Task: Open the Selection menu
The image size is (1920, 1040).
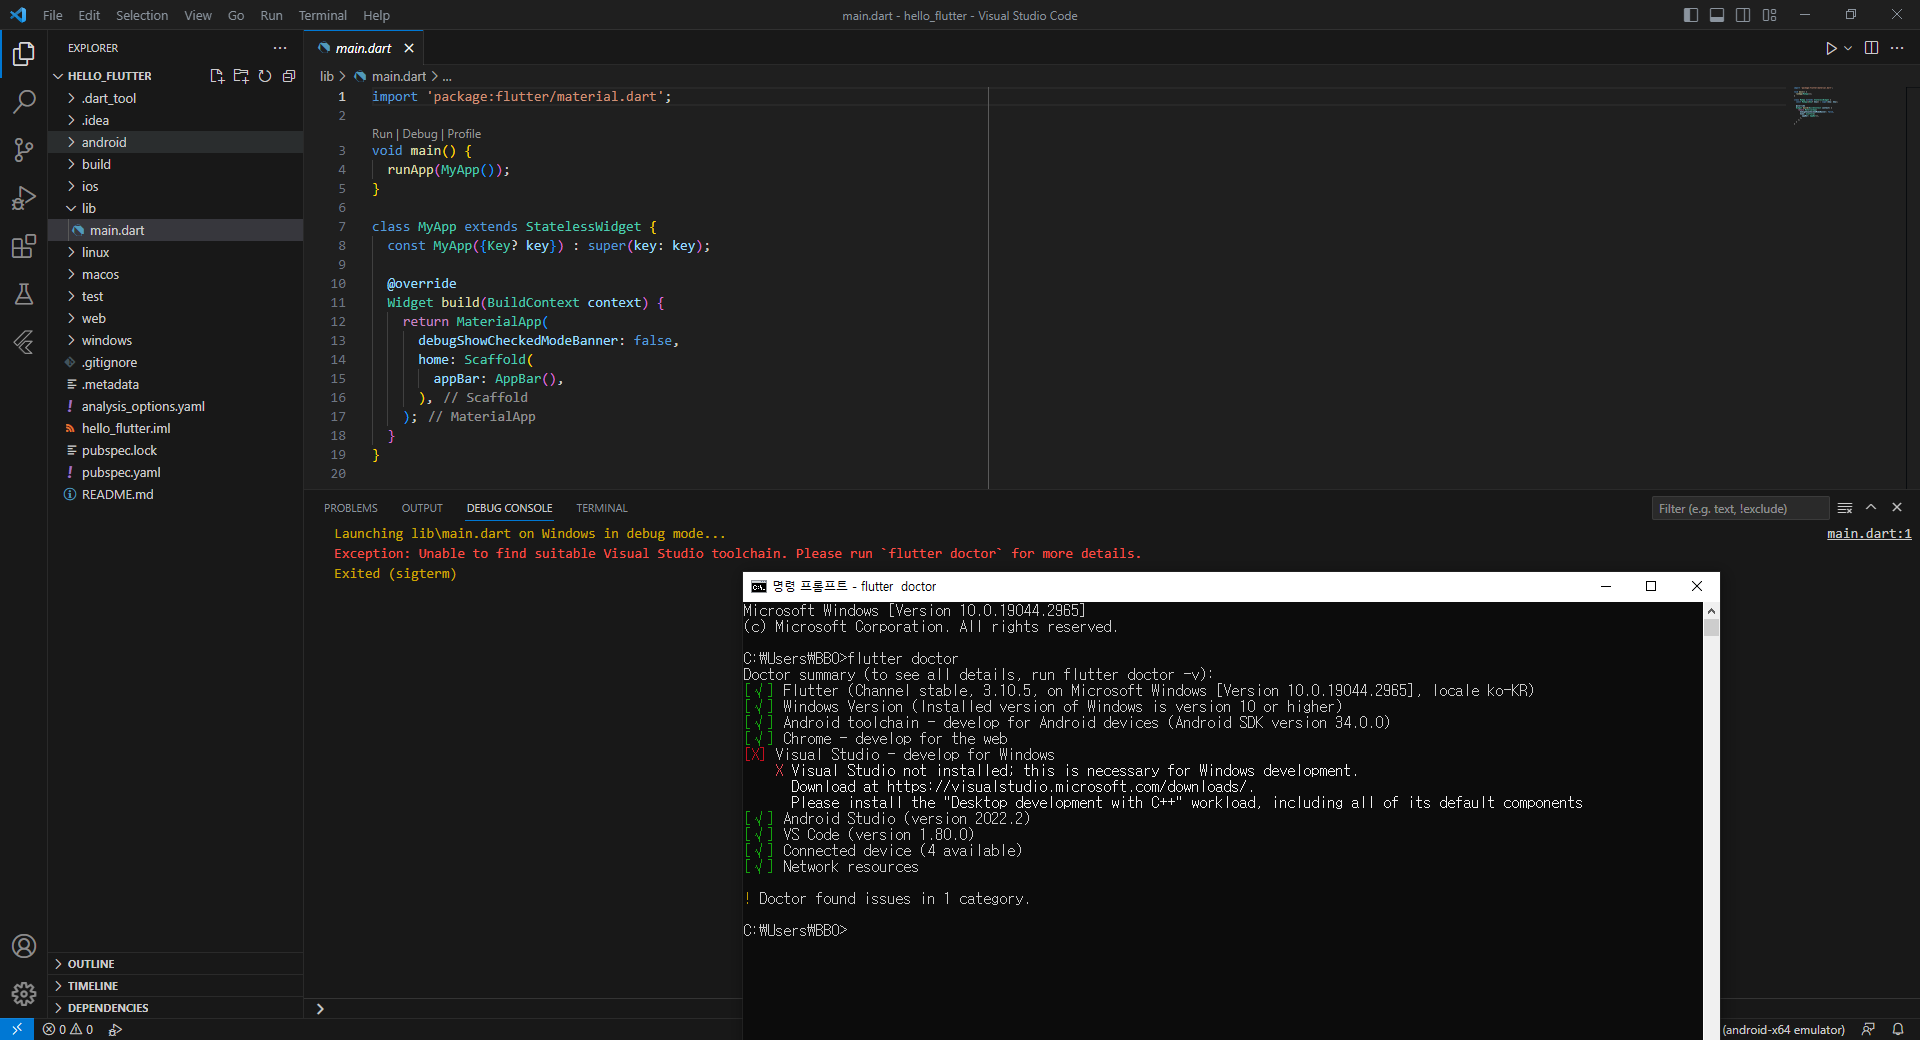Action: pyautogui.click(x=142, y=15)
